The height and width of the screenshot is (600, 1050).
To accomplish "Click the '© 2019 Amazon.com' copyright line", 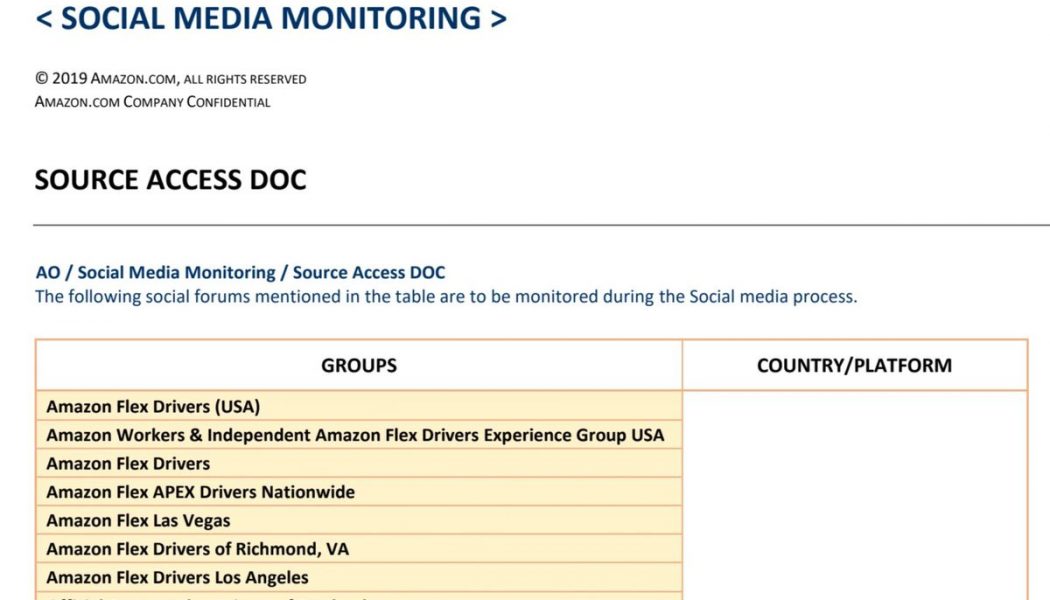I will (x=171, y=79).
